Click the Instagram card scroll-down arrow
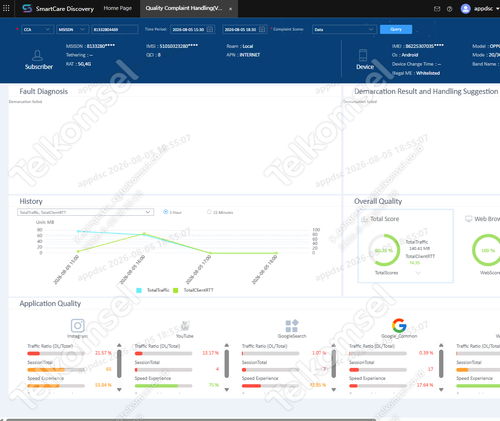This screenshot has width=500, height=421. click(119, 389)
